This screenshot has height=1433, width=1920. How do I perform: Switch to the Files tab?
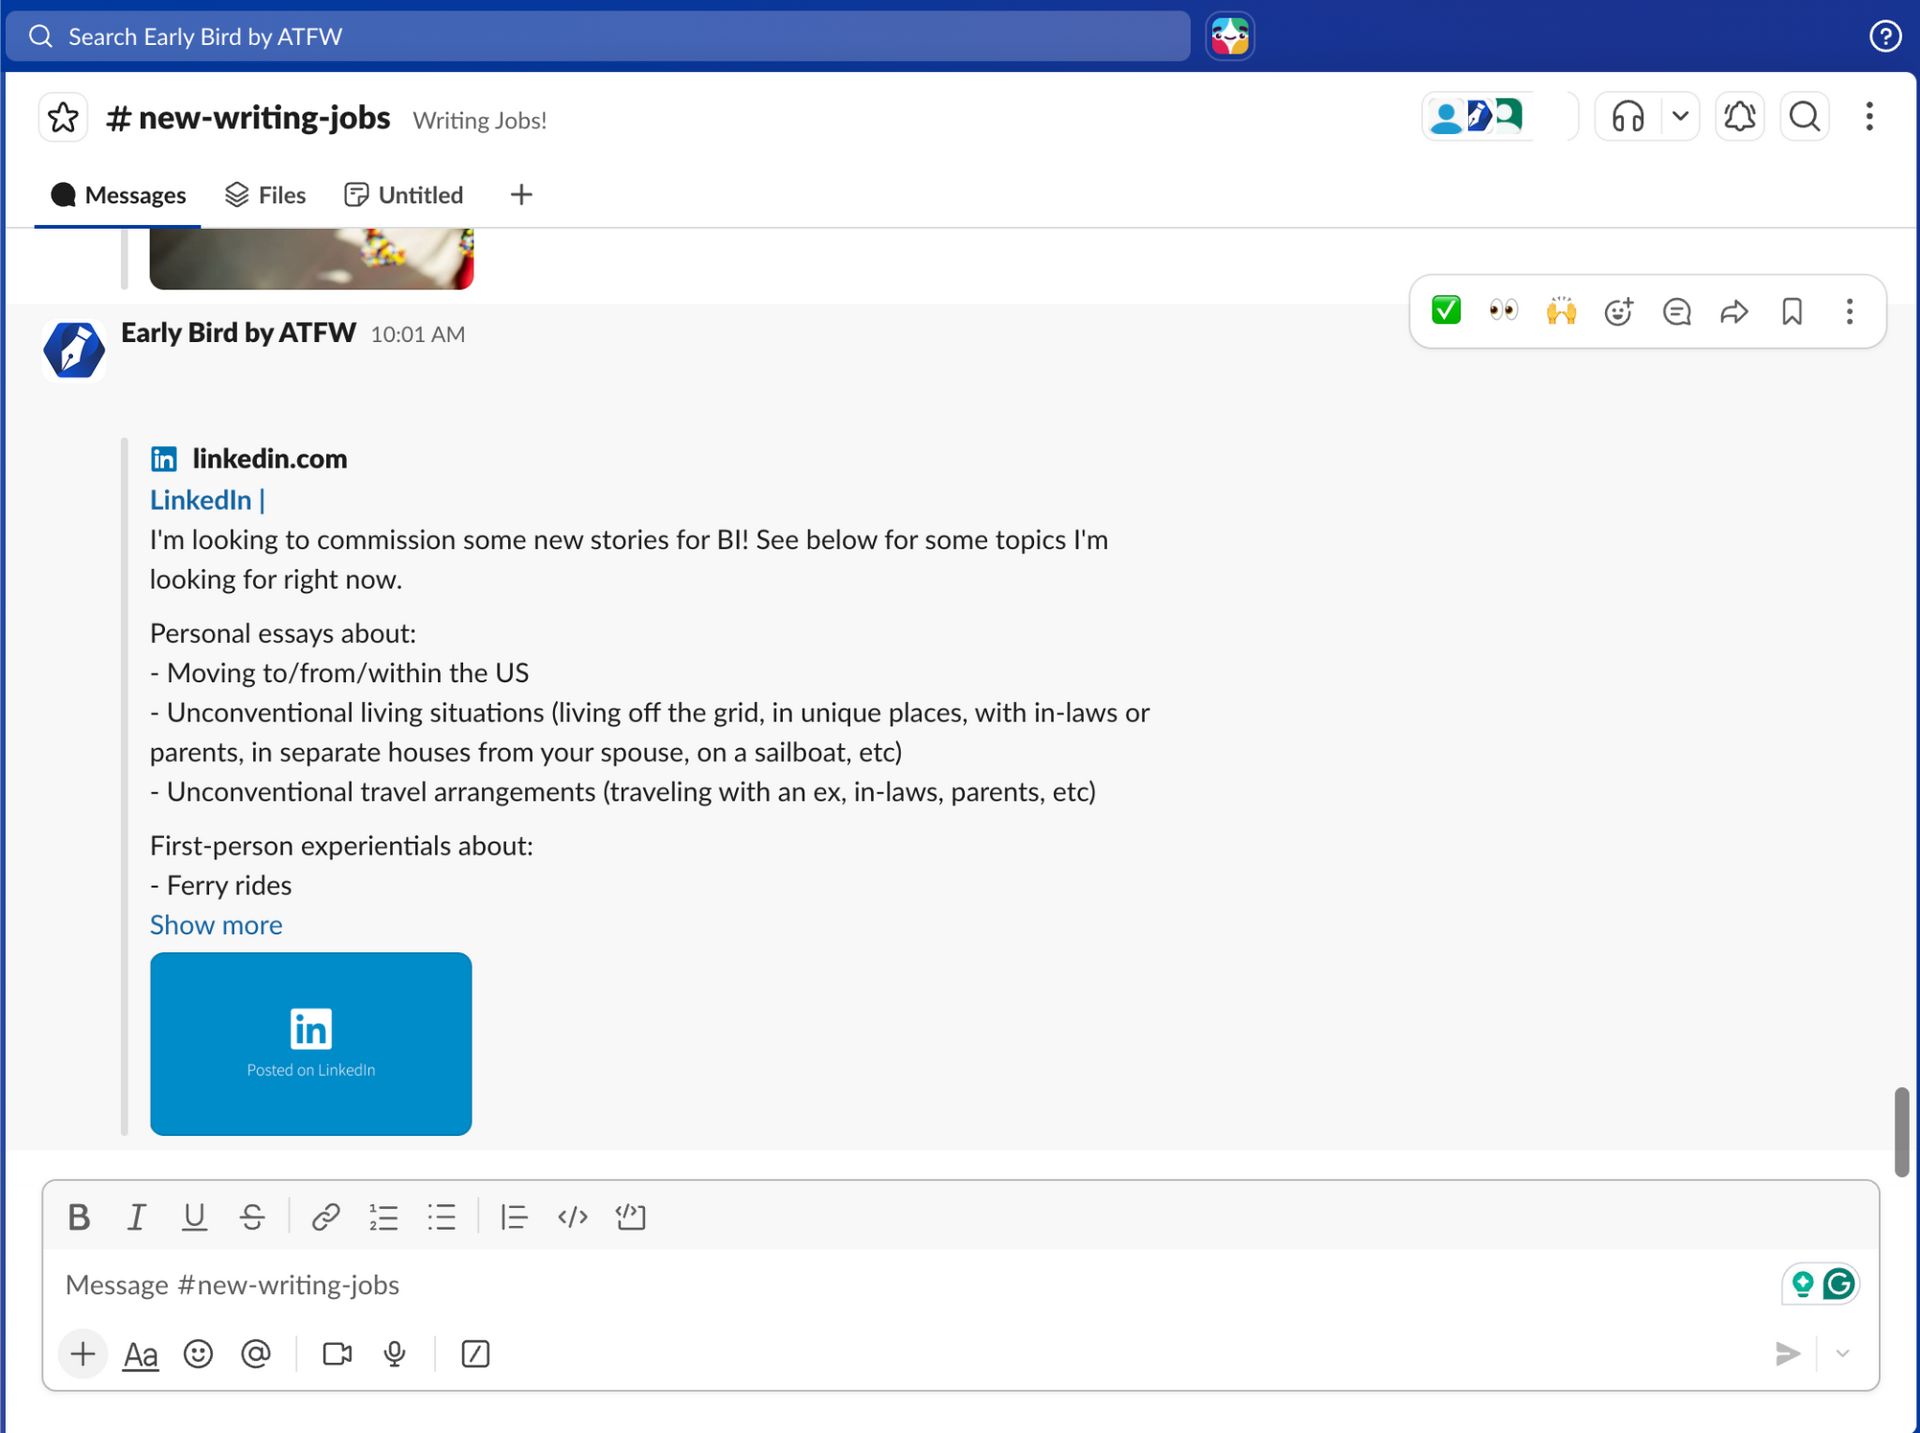pos(265,195)
